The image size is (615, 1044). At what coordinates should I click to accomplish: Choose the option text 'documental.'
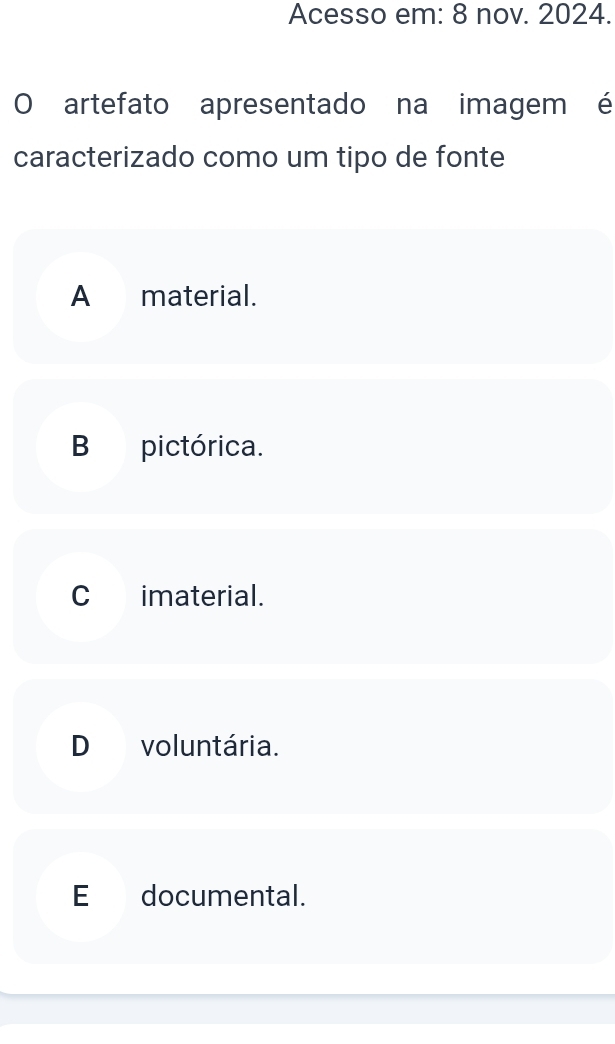pyautogui.click(x=224, y=896)
